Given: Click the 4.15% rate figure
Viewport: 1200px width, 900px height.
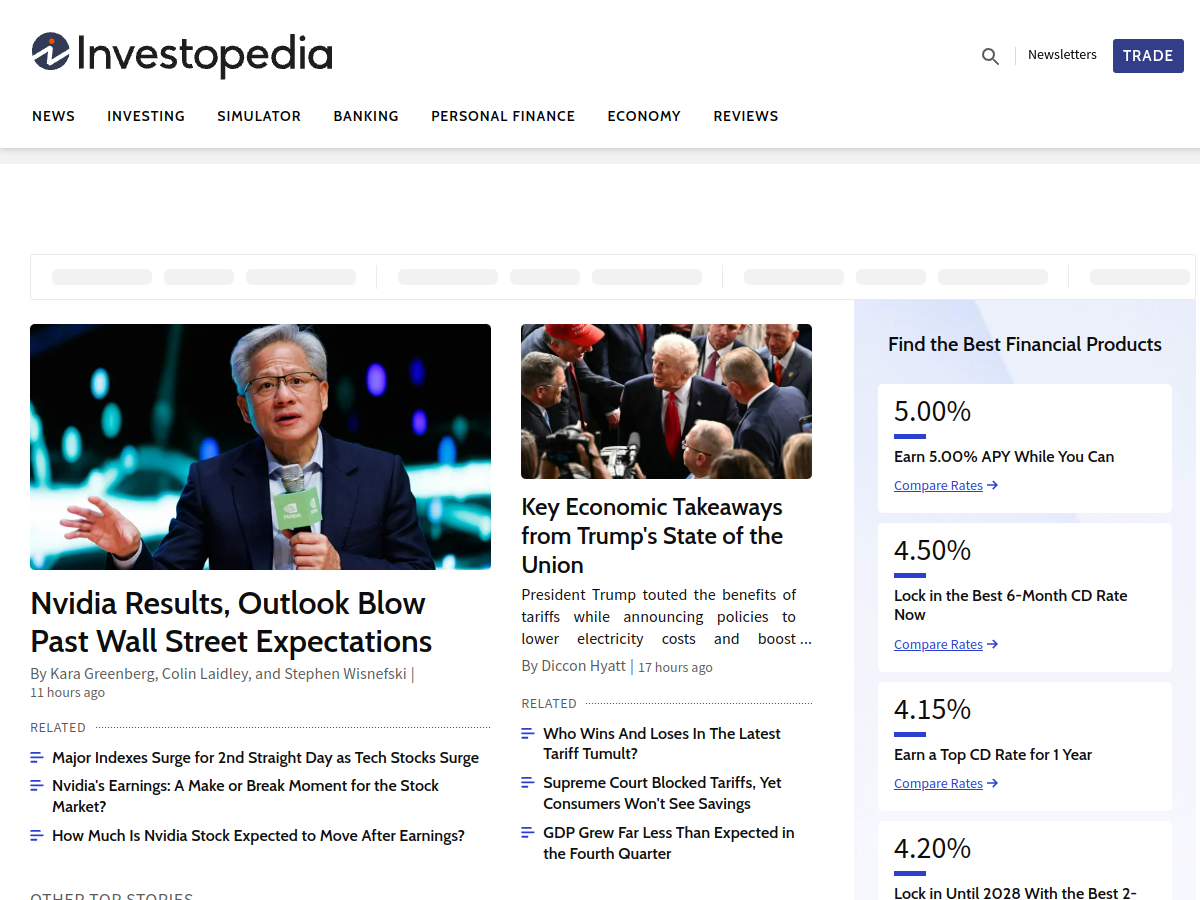Looking at the screenshot, I should [932, 710].
